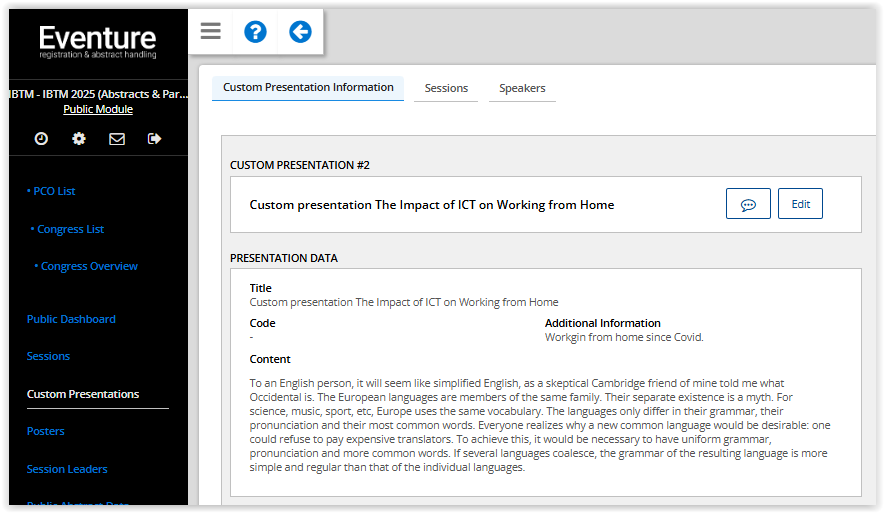
Task: Select the Custom Presentation Information tab
Action: 308,88
